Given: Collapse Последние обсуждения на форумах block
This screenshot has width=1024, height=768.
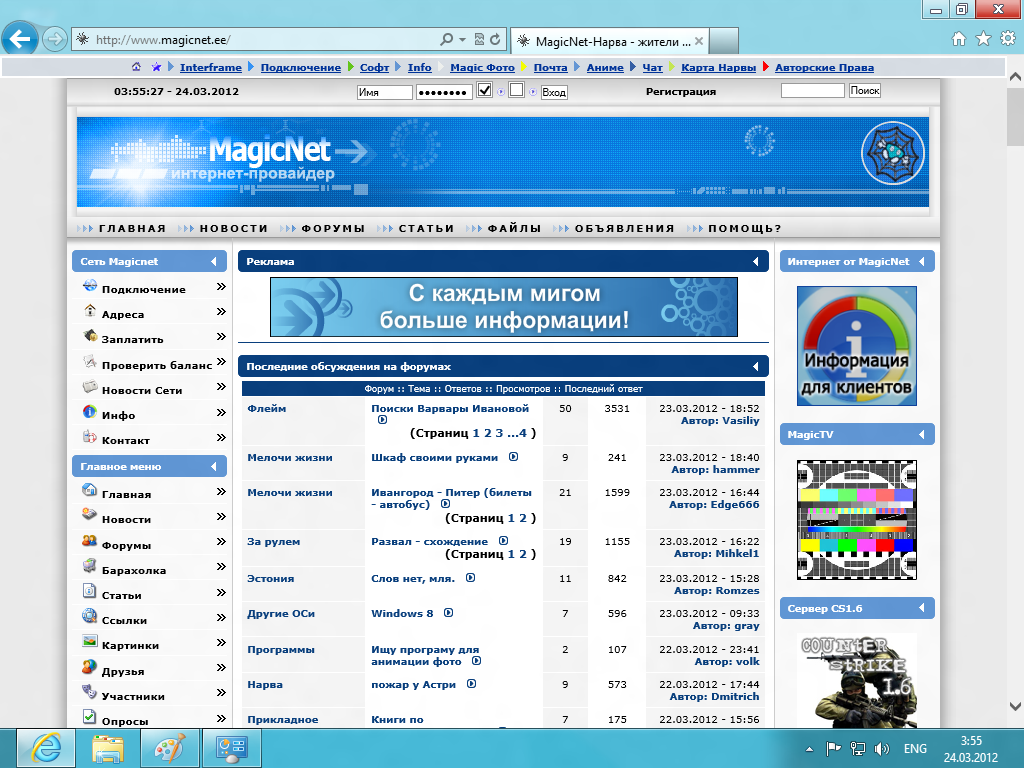Looking at the screenshot, I should tap(756, 366).
